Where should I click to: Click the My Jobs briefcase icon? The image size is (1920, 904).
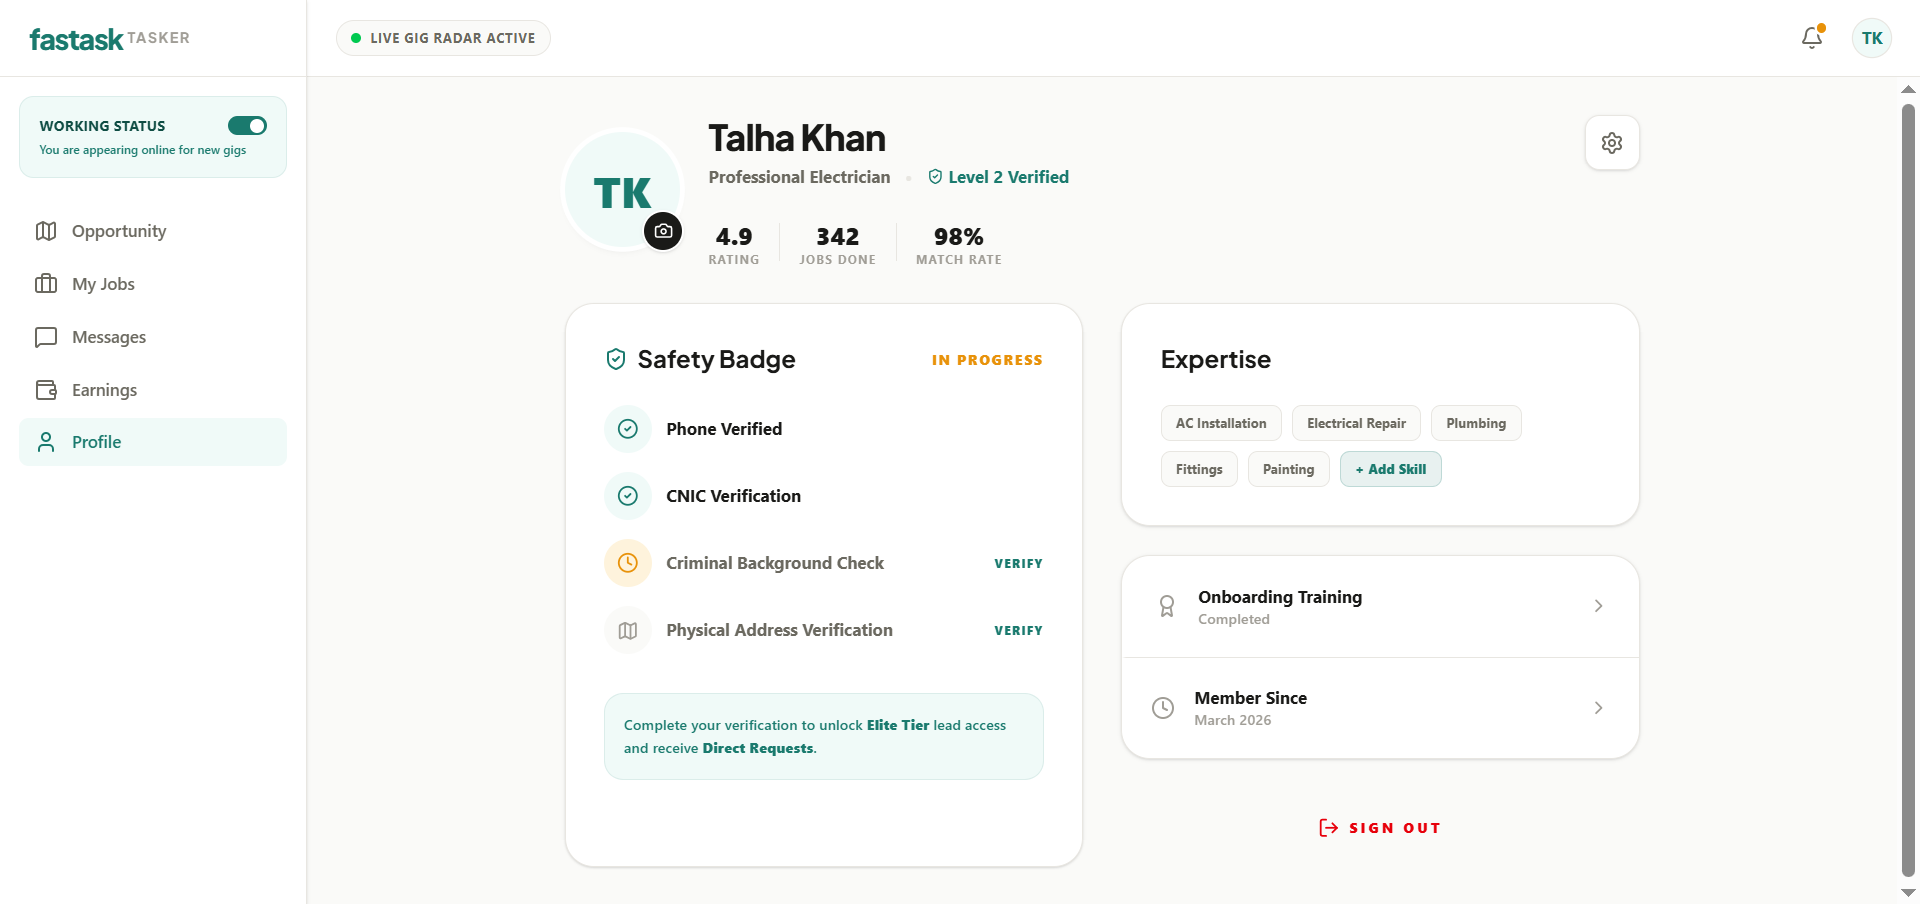tap(46, 284)
